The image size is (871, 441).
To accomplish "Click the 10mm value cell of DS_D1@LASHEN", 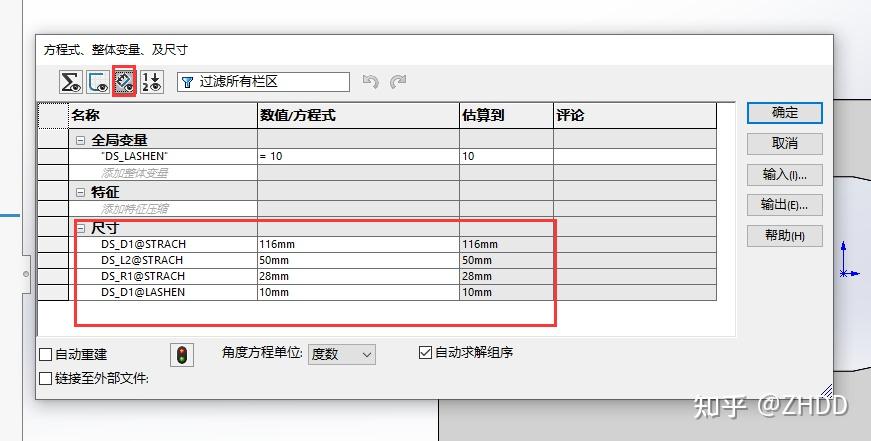I will (x=358, y=293).
